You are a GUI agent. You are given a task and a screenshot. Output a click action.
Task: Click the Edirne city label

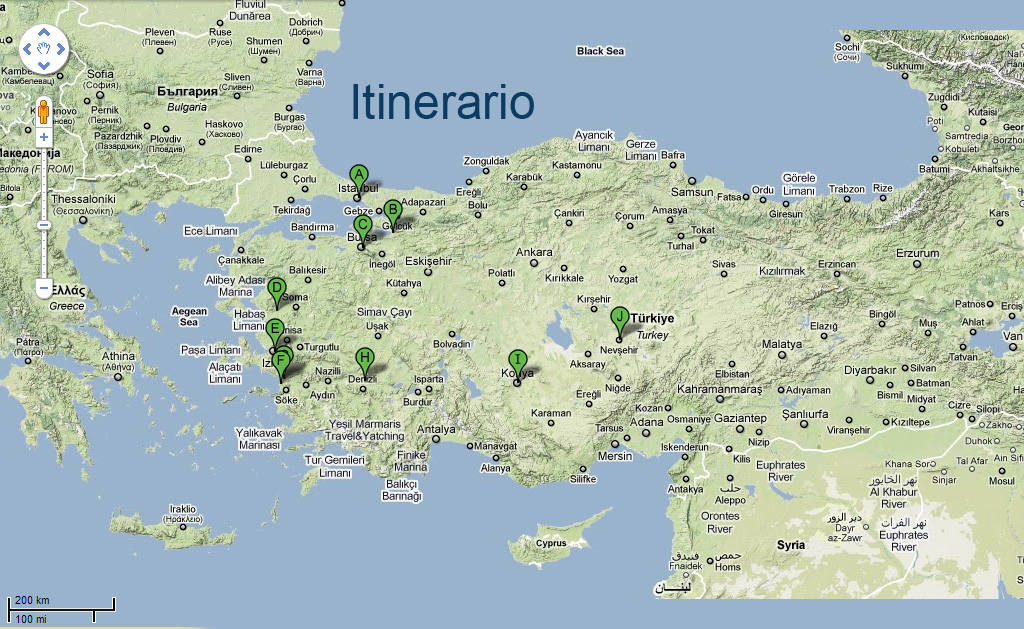[x=248, y=149]
